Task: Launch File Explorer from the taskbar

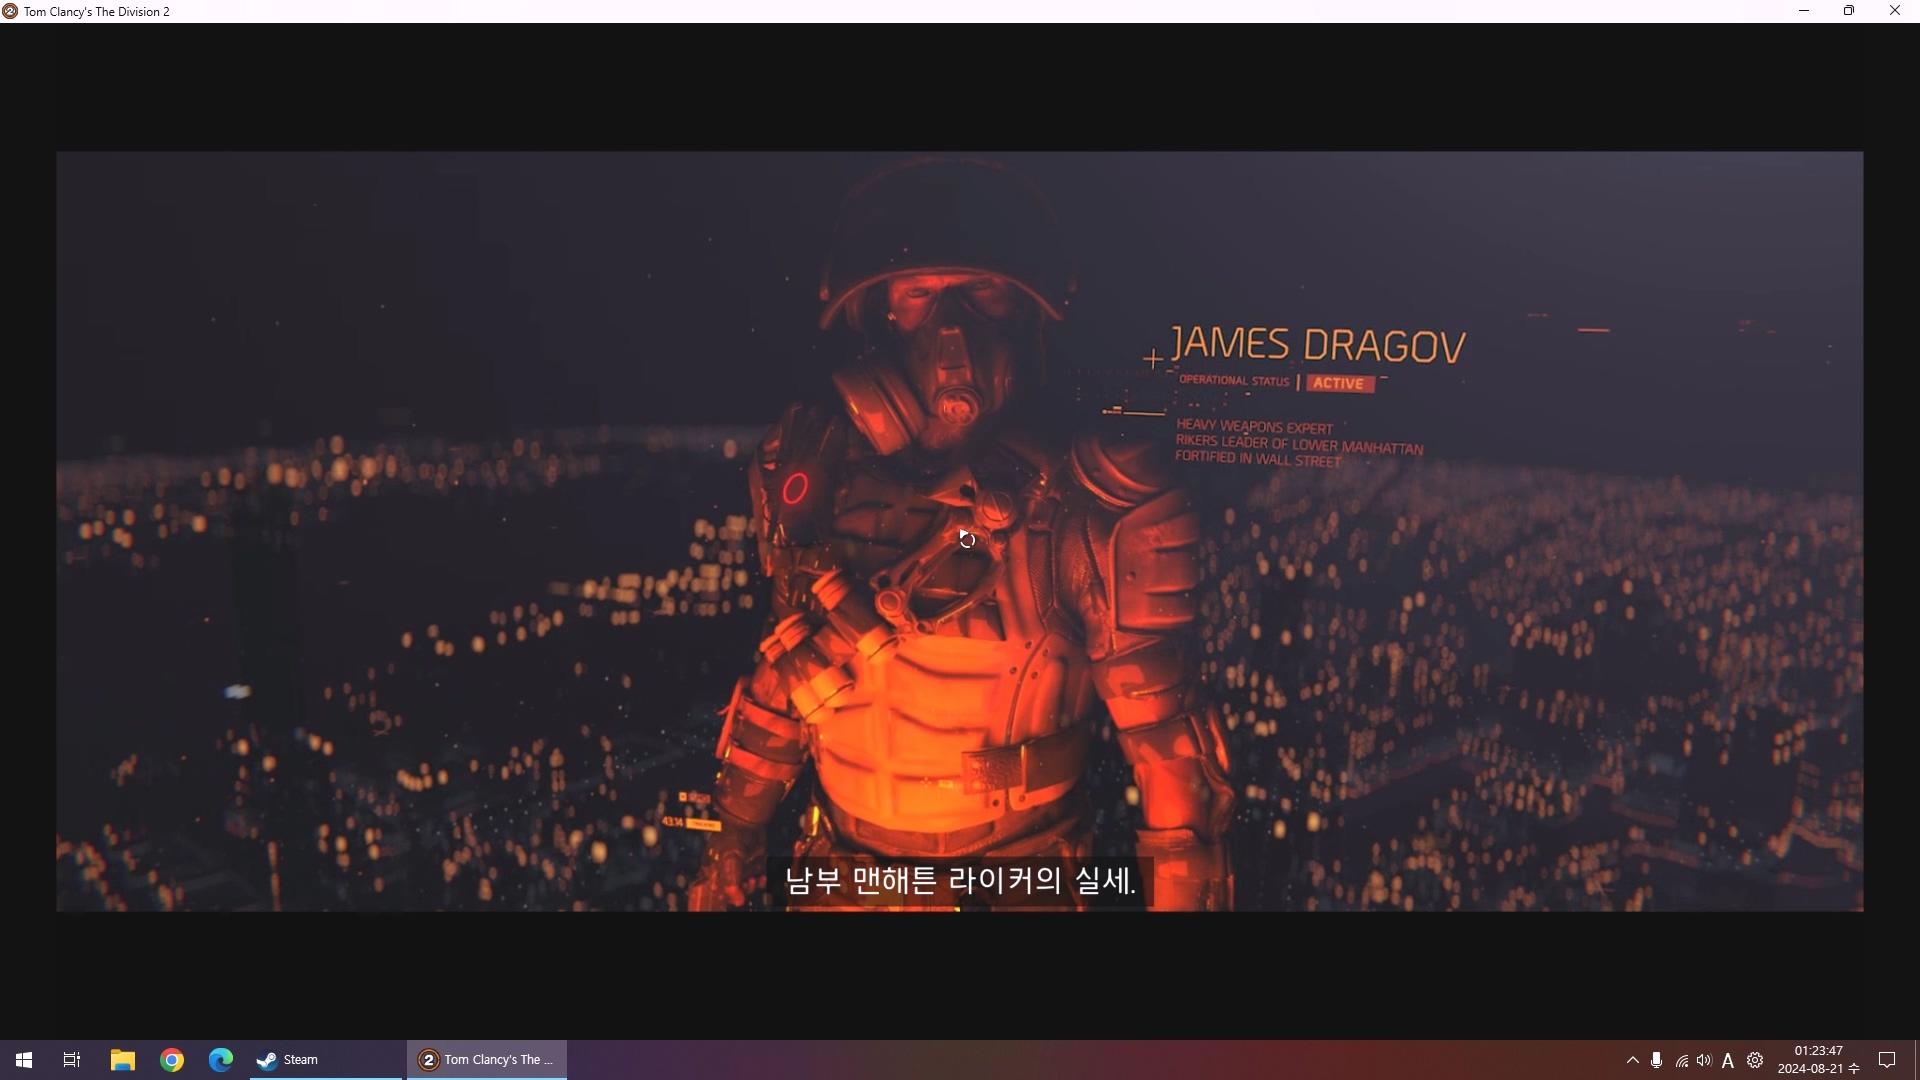Action: [122, 1060]
